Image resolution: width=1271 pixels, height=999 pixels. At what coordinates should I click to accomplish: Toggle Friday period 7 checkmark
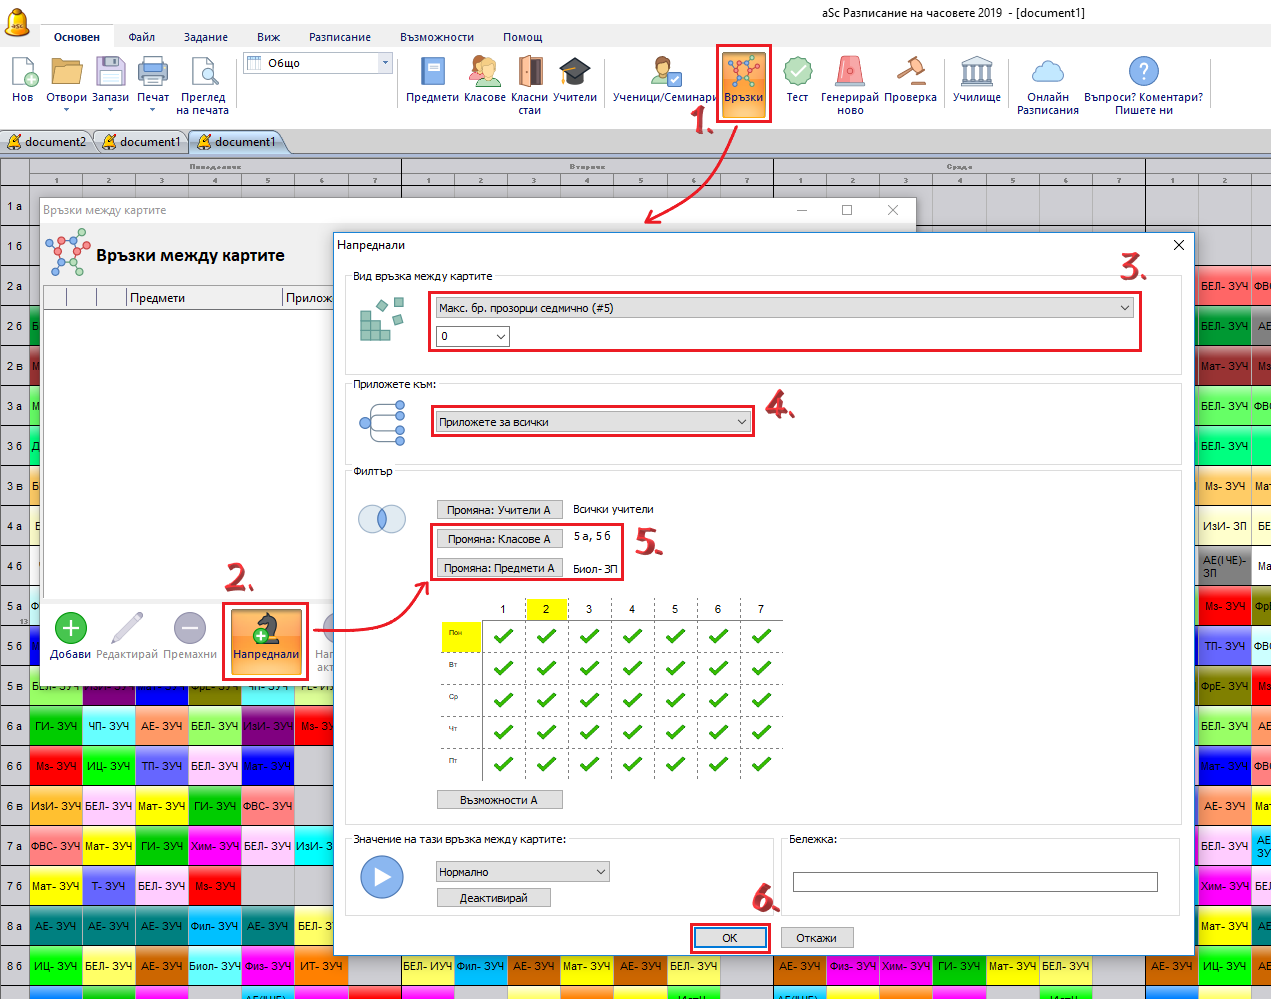click(x=761, y=764)
